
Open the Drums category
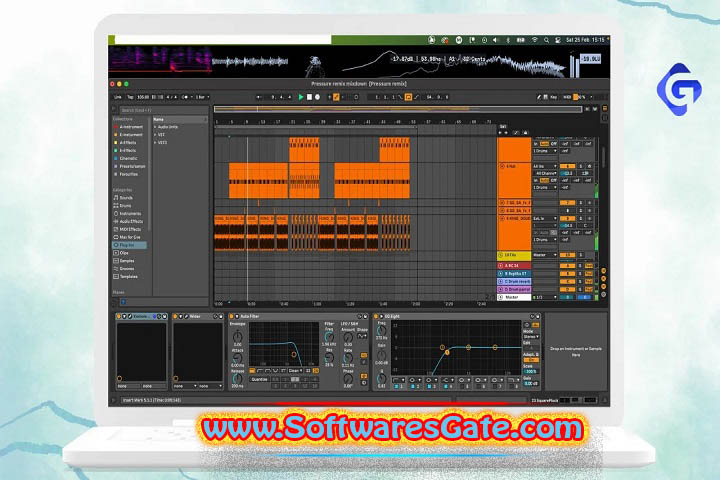(x=124, y=205)
